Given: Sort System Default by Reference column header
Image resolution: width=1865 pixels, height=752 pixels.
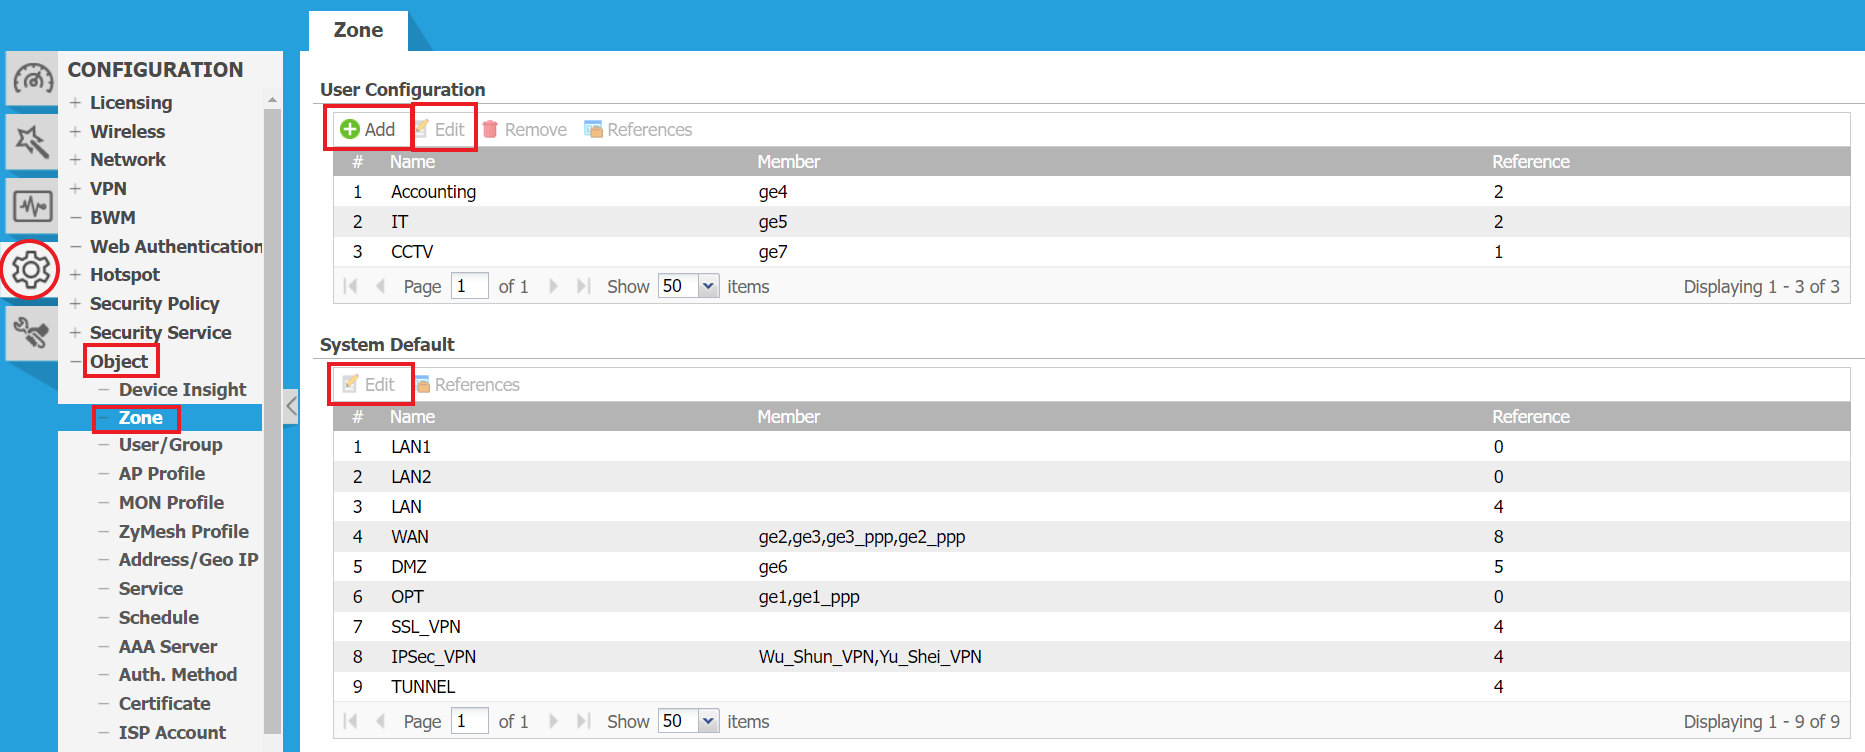Looking at the screenshot, I should point(1530,417).
